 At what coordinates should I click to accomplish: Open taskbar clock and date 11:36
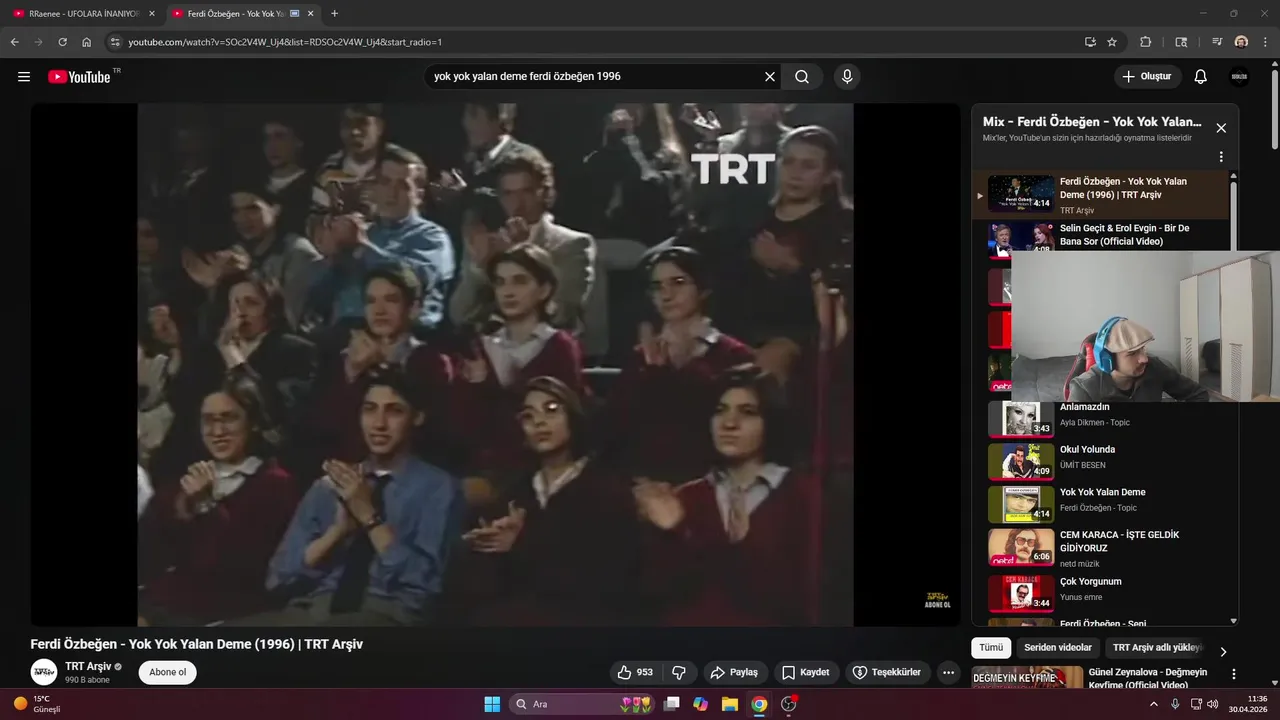[1248, 704]
